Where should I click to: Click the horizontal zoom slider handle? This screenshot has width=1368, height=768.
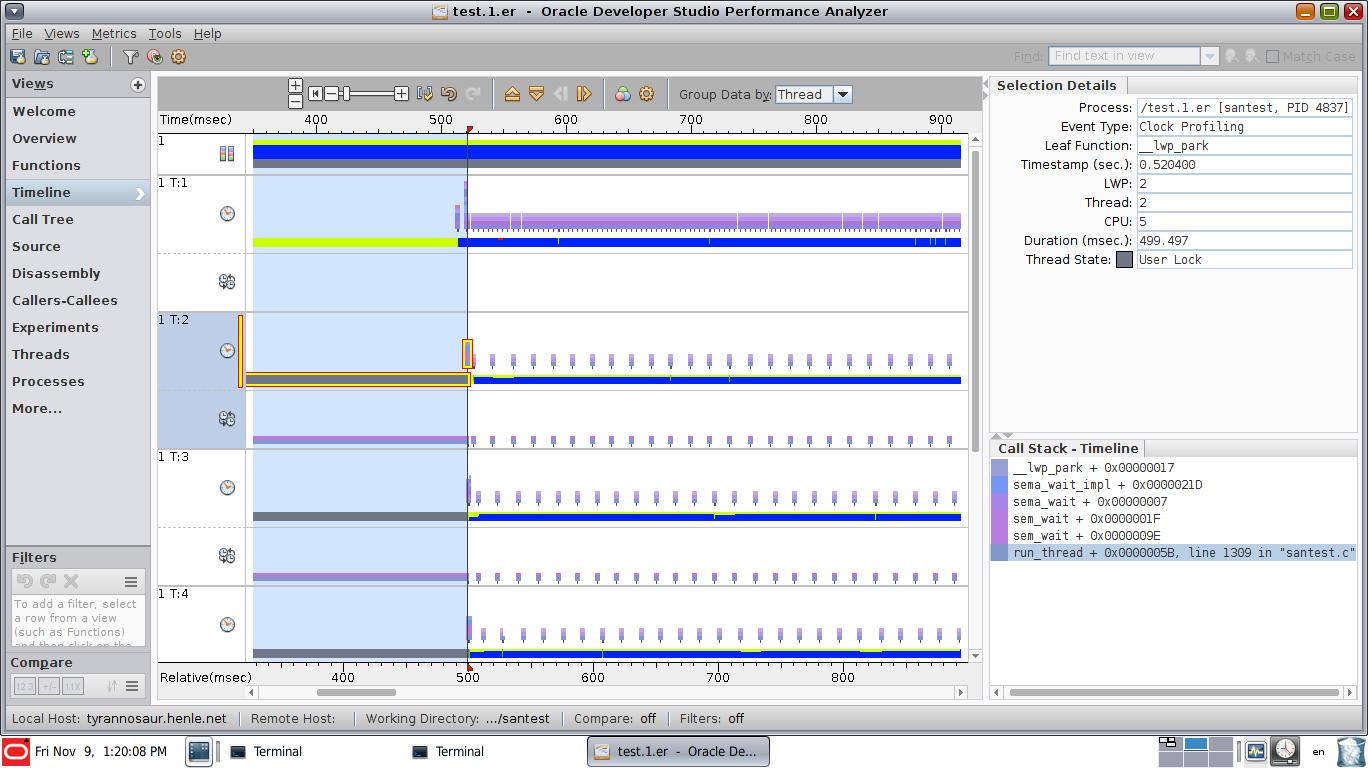point(346,94)
